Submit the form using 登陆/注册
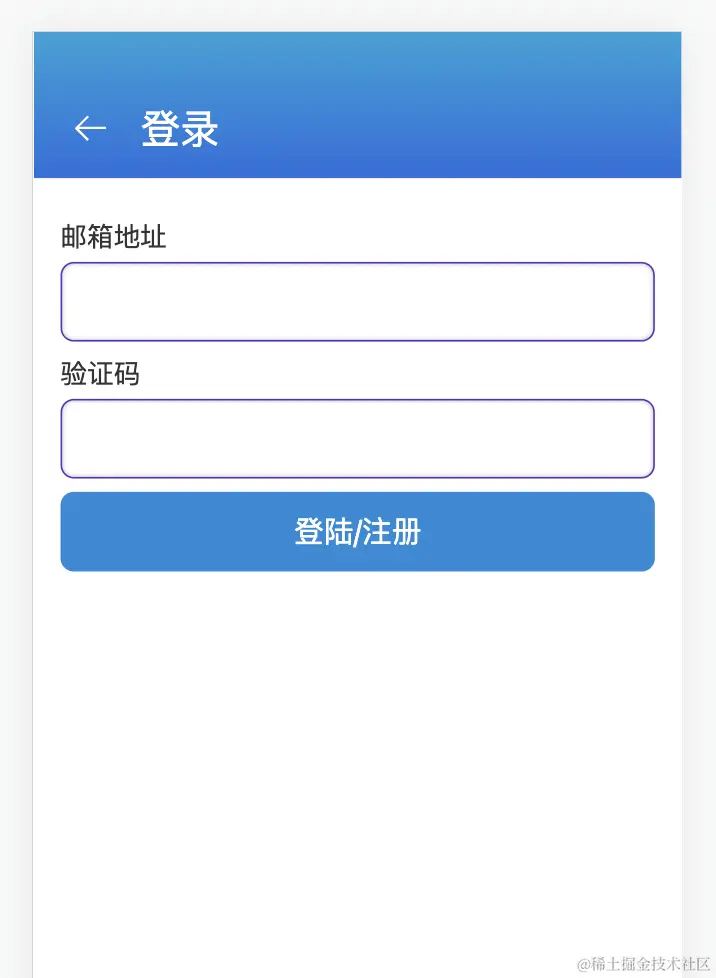 pyautogui.click(x=357, y=531)
